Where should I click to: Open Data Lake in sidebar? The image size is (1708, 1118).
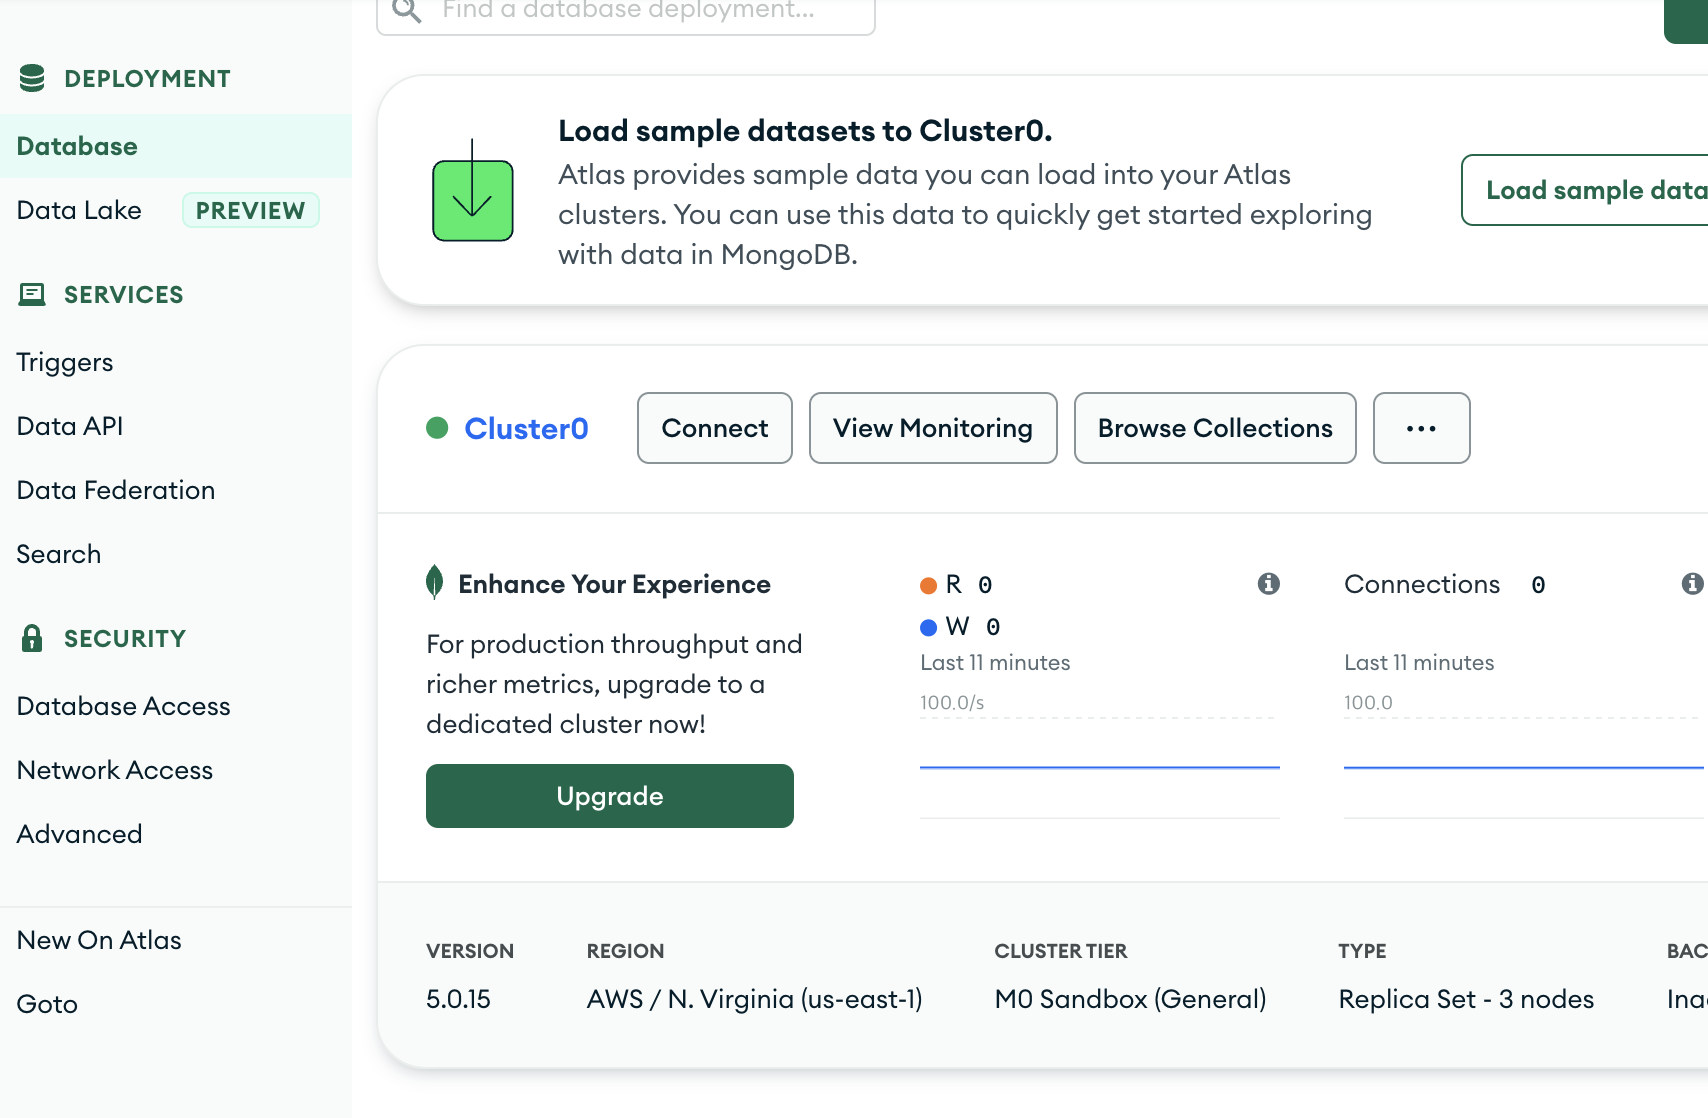[79, 210]
